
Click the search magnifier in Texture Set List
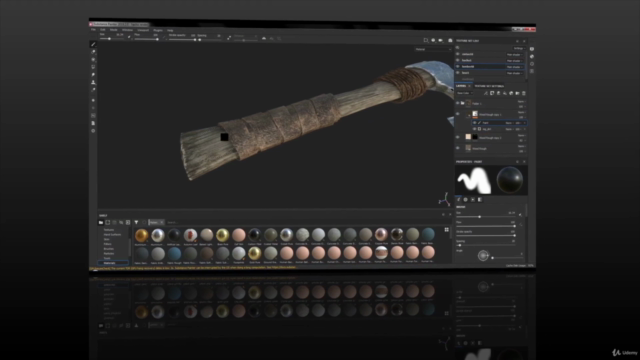[458, 48]
